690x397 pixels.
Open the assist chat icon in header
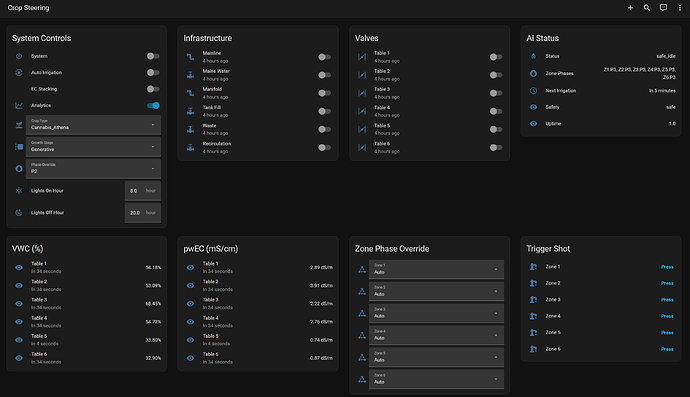click(x=663, y=7)
